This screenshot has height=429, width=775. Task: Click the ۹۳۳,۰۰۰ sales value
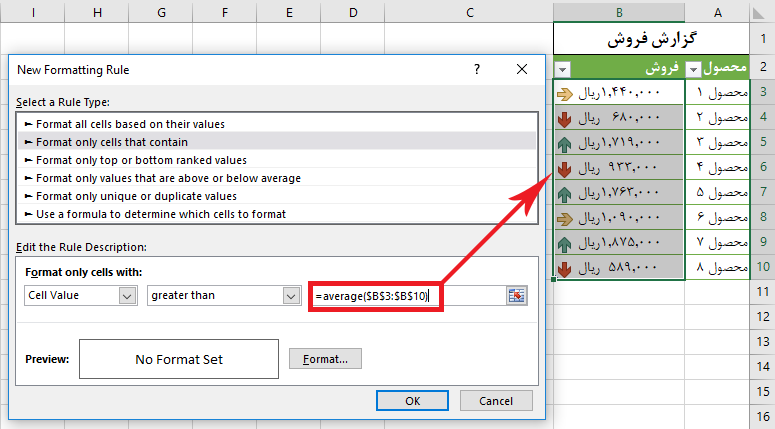click(619, 167)
